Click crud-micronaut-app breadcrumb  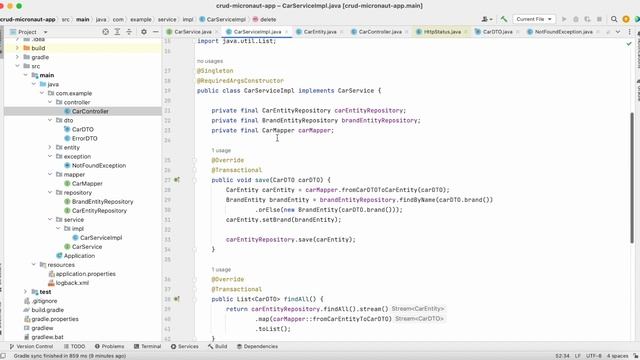click(27, 19)
